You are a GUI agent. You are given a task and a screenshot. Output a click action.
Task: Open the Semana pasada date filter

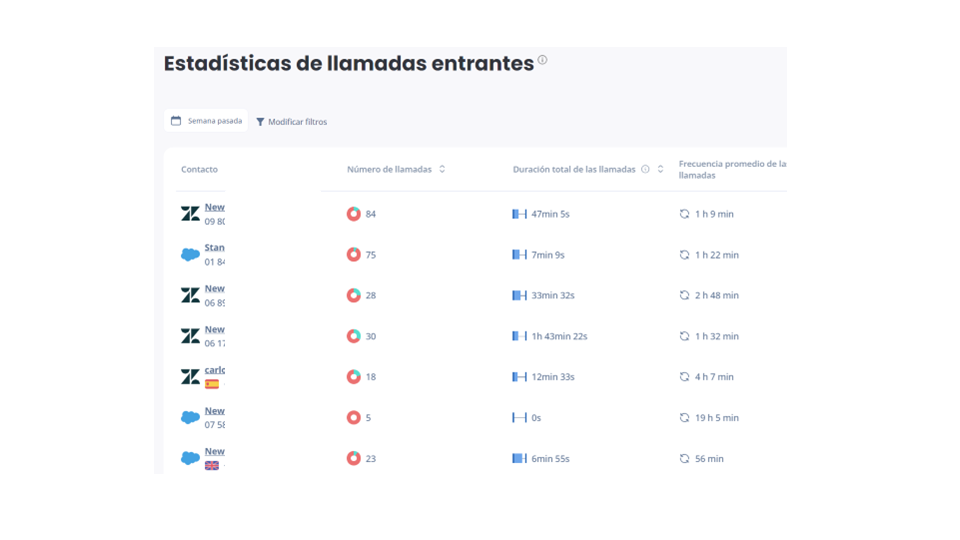pyautogui.click(x=206, y=121)
